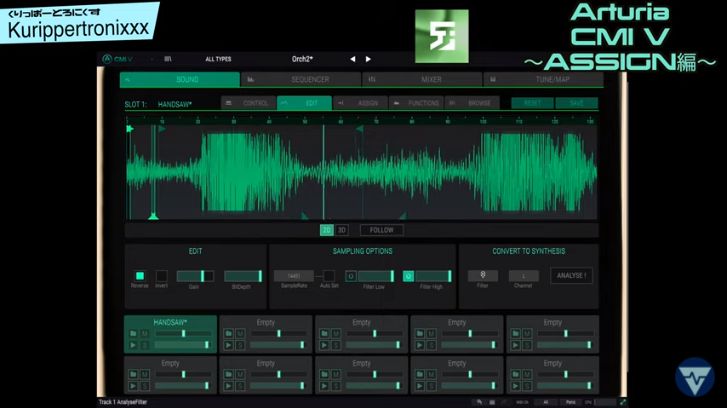Switch waveform view to 2D
Viewport: 727px width, 408px height.
pyautogui.click(x=327, y=230)
